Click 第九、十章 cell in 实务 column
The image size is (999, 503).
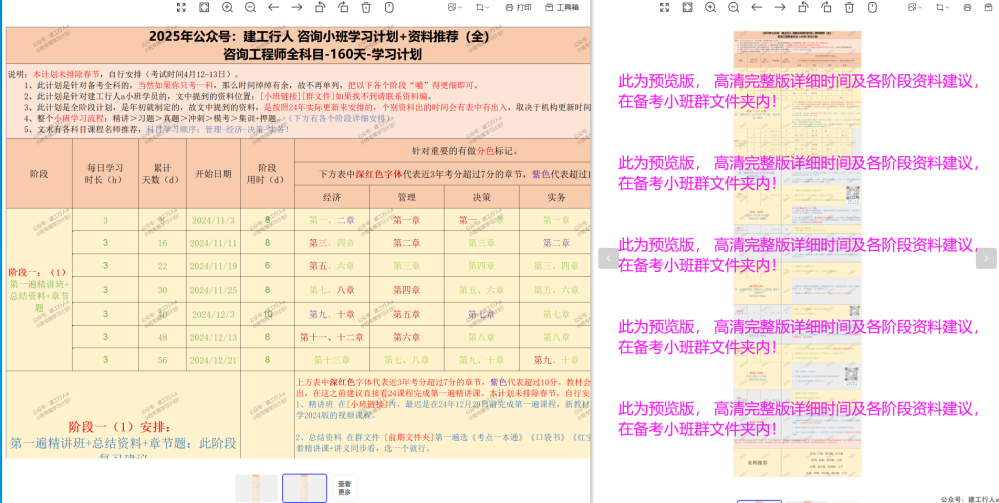[556, 360]
